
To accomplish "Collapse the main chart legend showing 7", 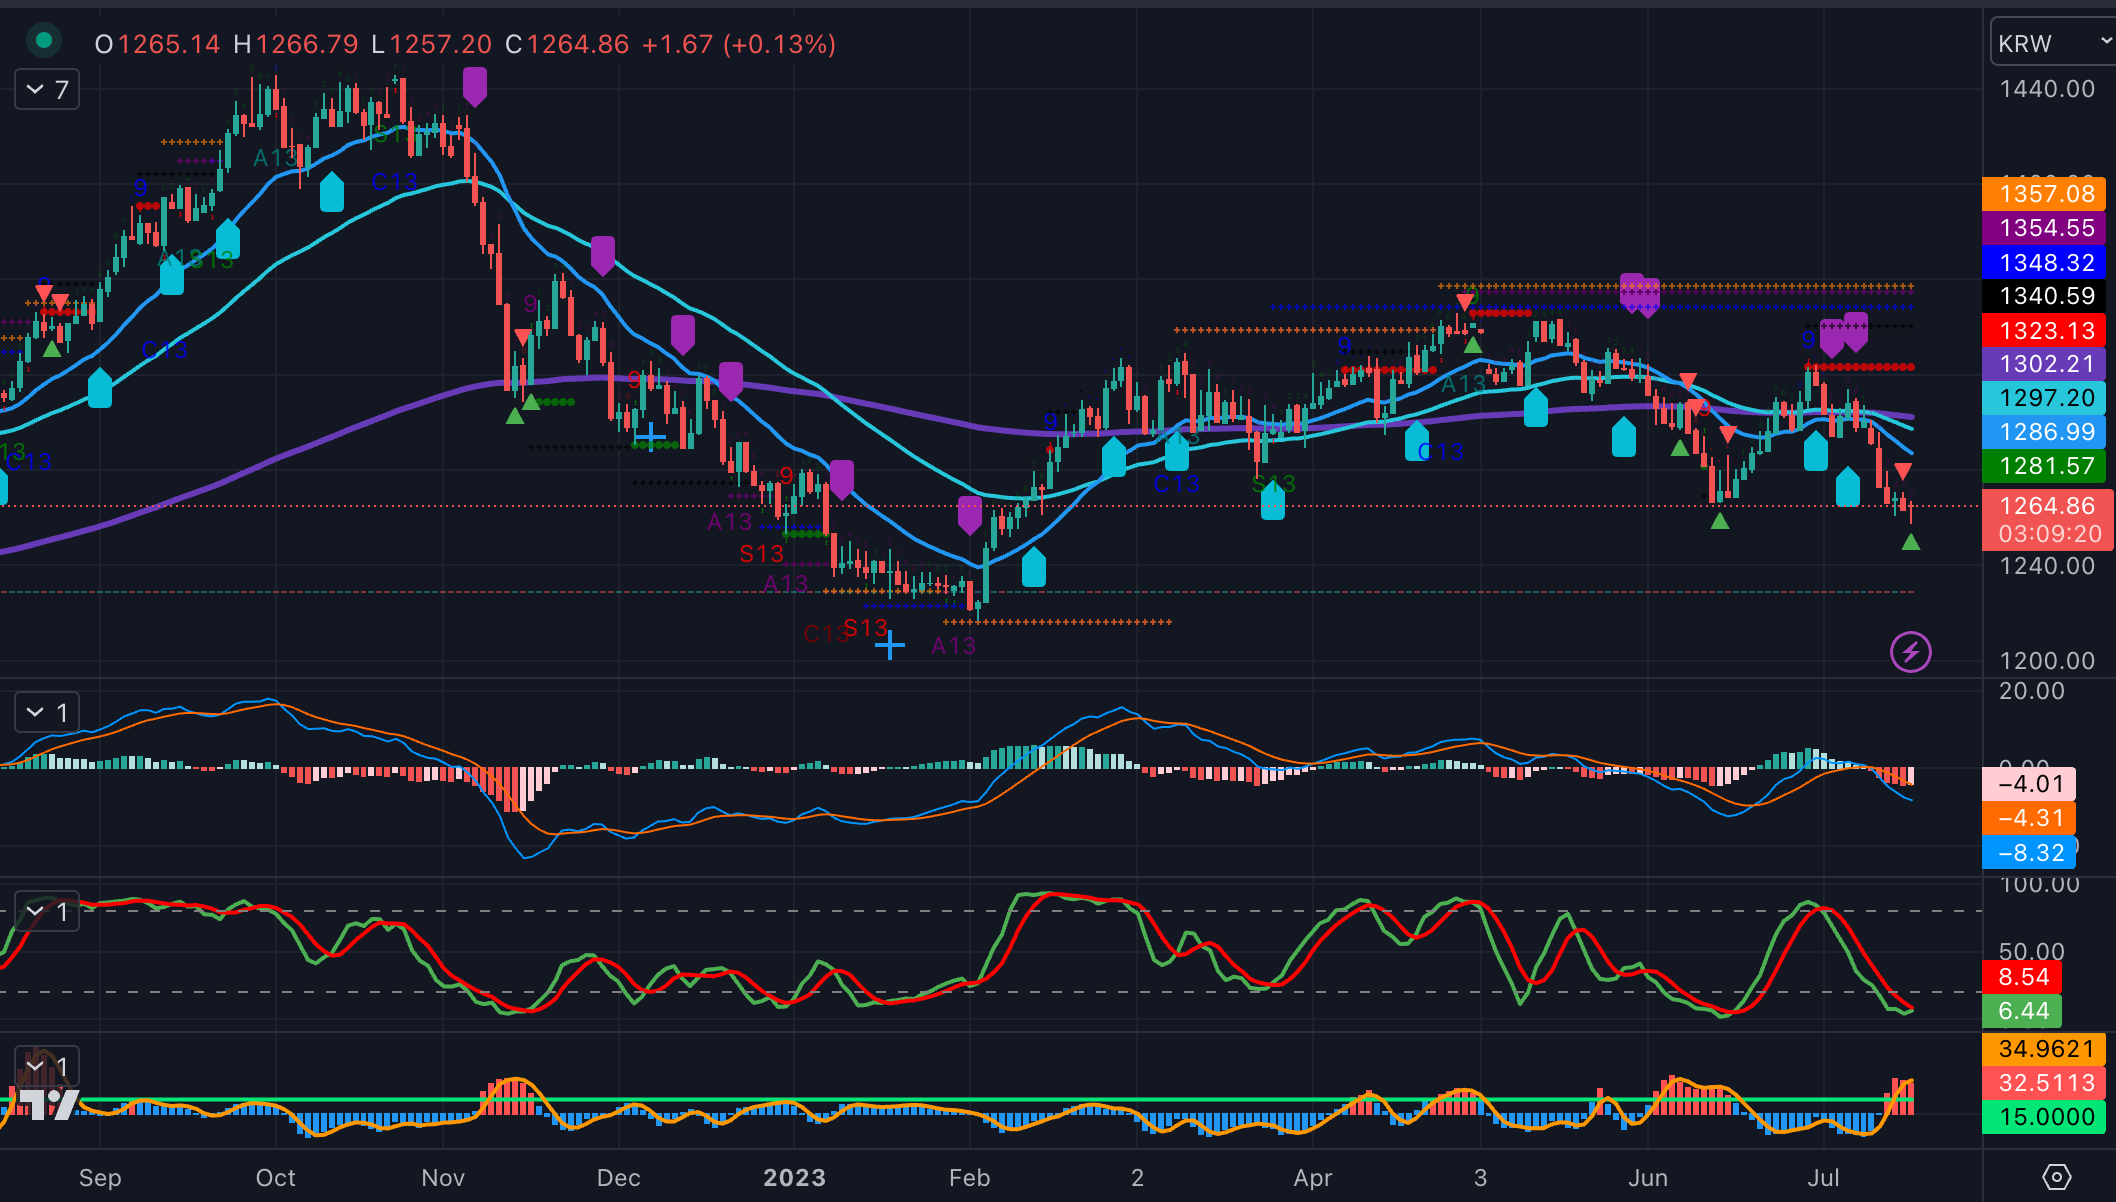I will (36, 90).
